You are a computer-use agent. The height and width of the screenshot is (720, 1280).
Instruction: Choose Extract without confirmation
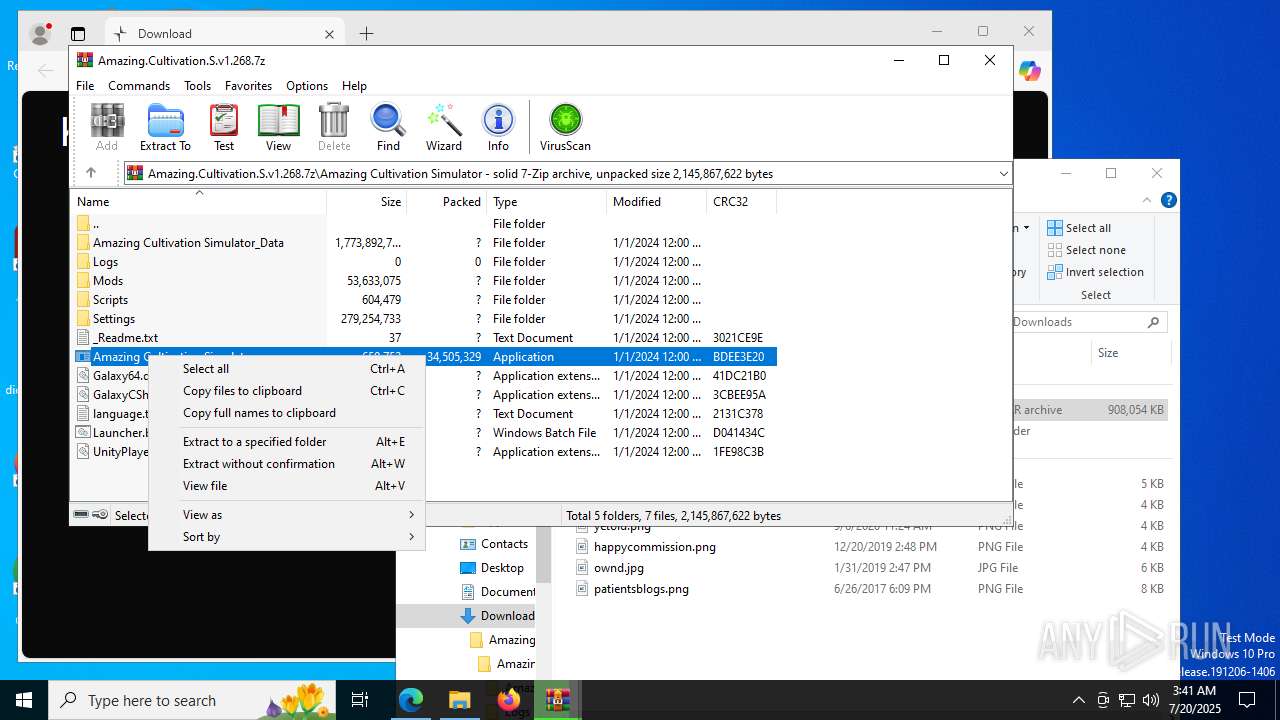(x=287, y=464)
